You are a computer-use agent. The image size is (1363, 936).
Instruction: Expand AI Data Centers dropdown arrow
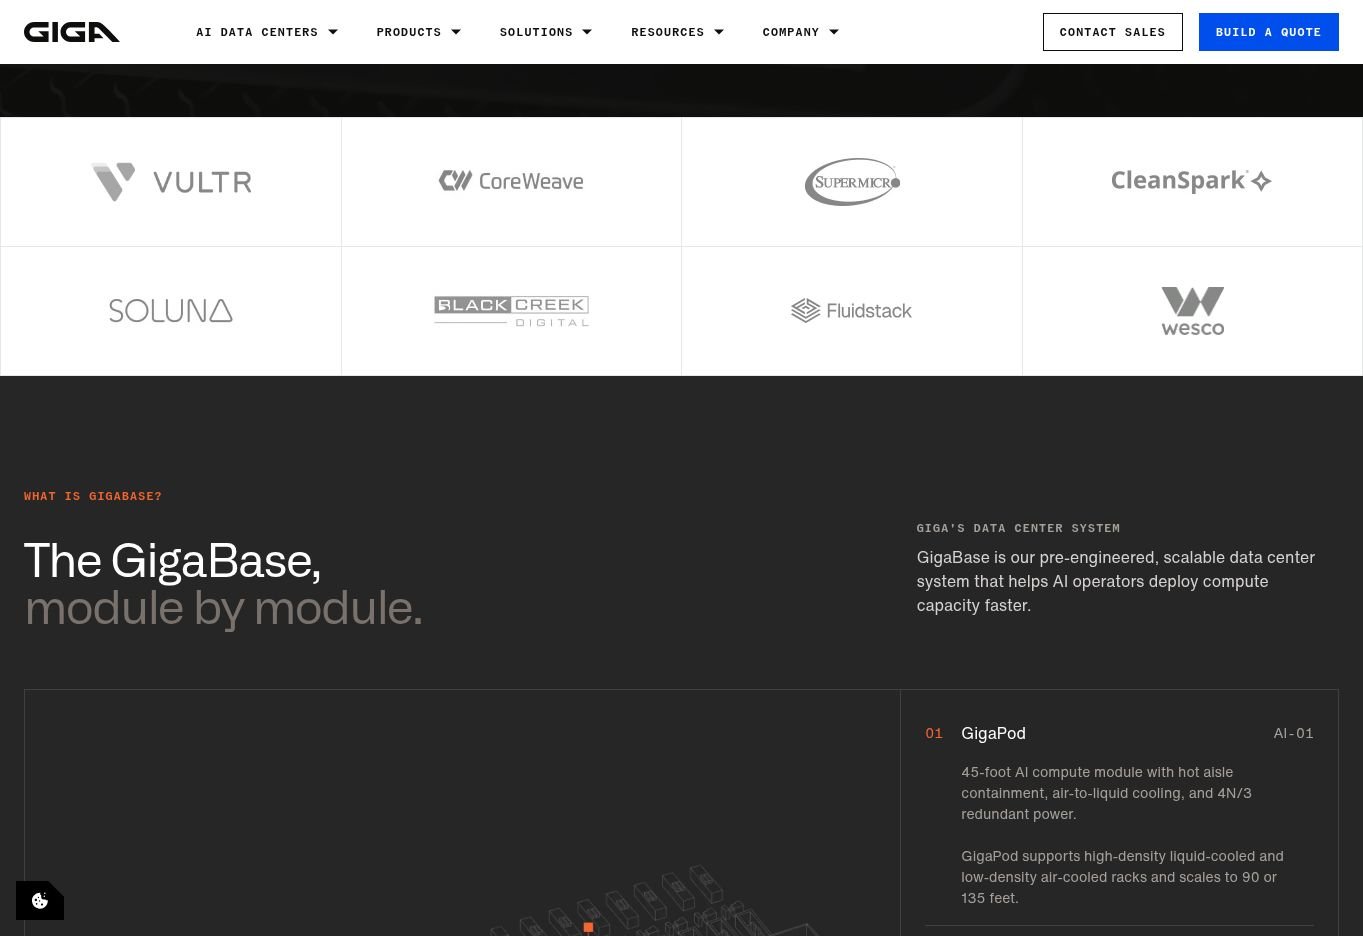click(x=333, y=32)
